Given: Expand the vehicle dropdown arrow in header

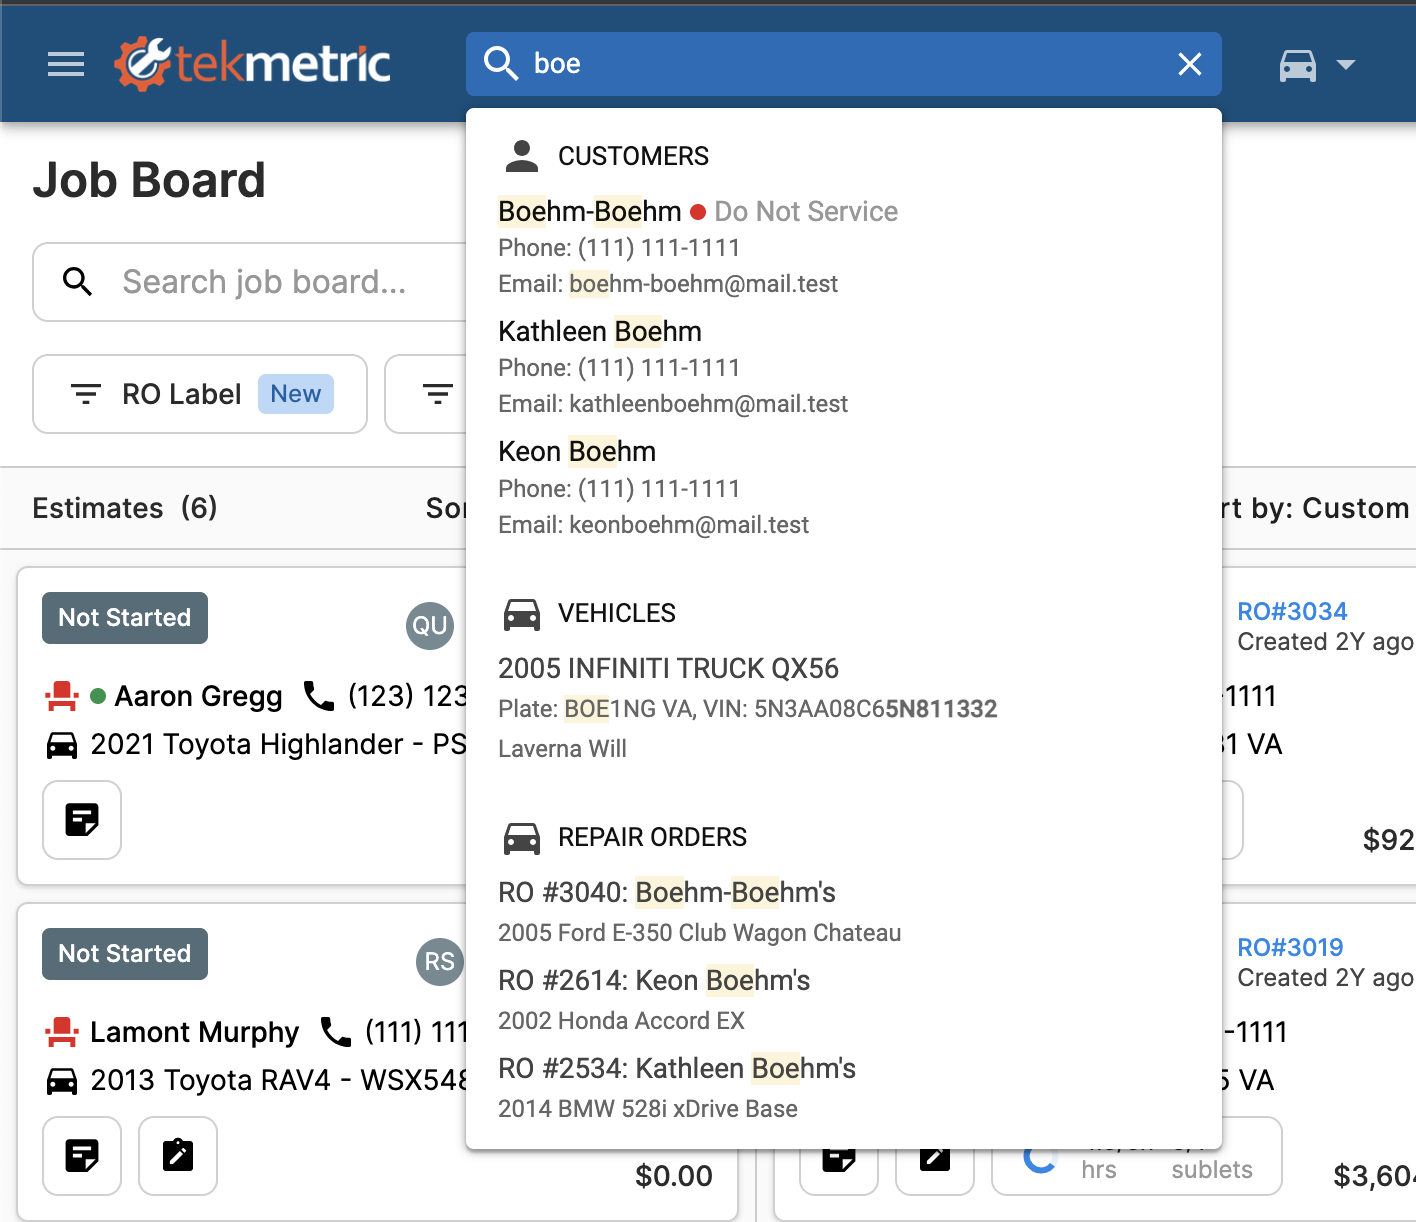Looking at the screenshot, I should (x=1346, y=65).
